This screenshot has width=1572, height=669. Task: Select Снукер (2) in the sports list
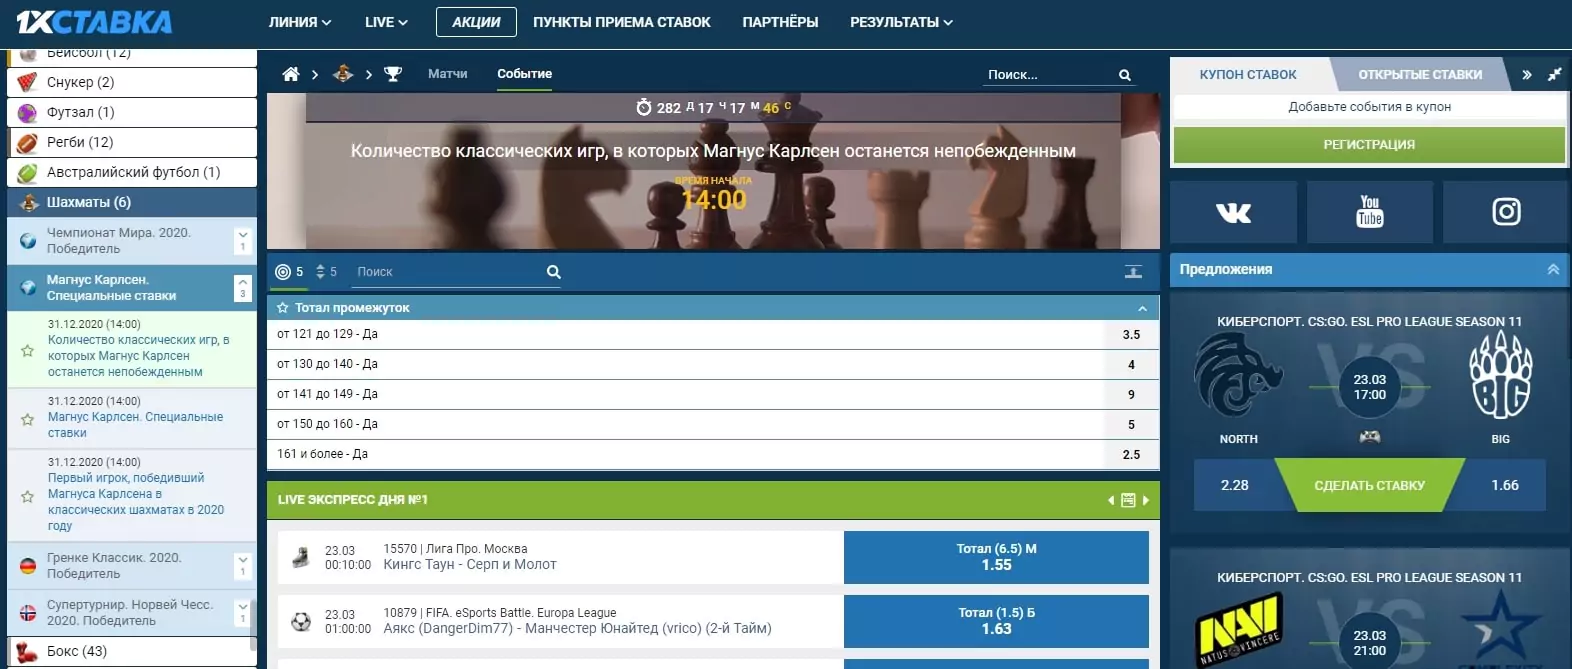pyautogui.click(x=132, y=82)
